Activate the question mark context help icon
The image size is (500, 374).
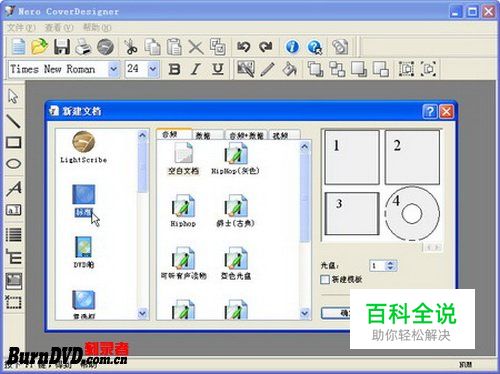coord(315,47)
